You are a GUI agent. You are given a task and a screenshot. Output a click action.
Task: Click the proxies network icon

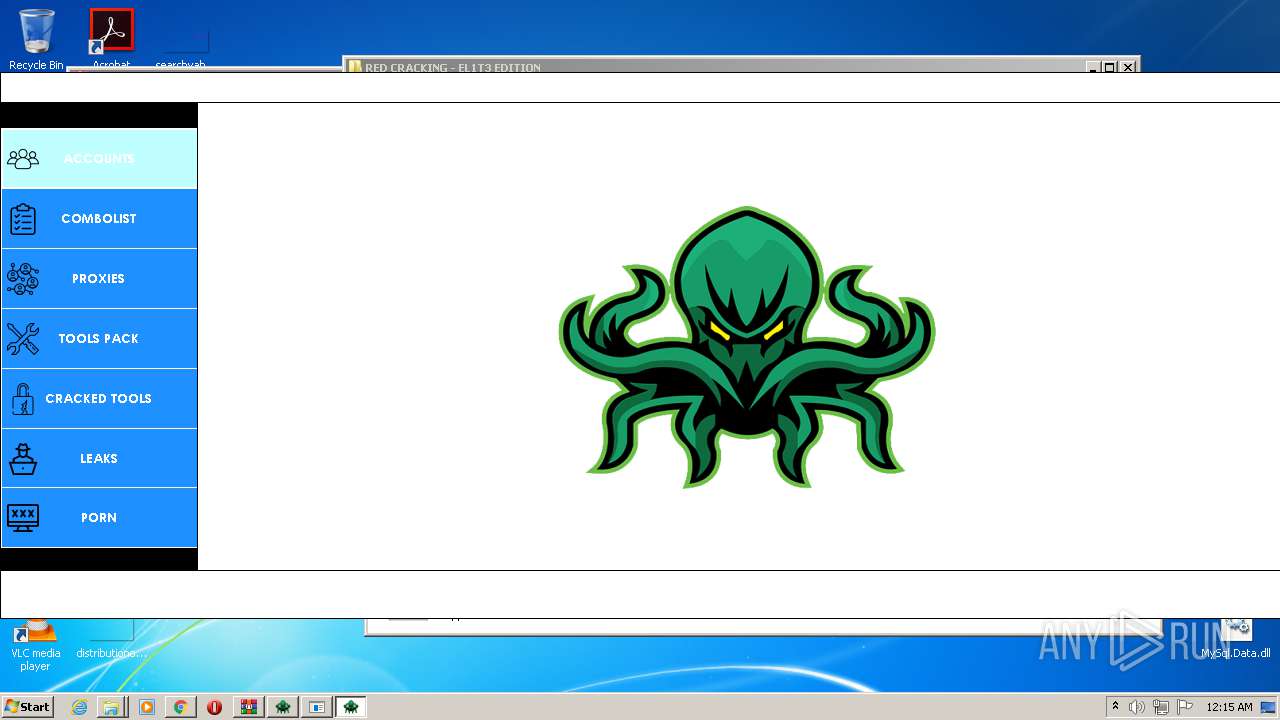tap(23, 279)
